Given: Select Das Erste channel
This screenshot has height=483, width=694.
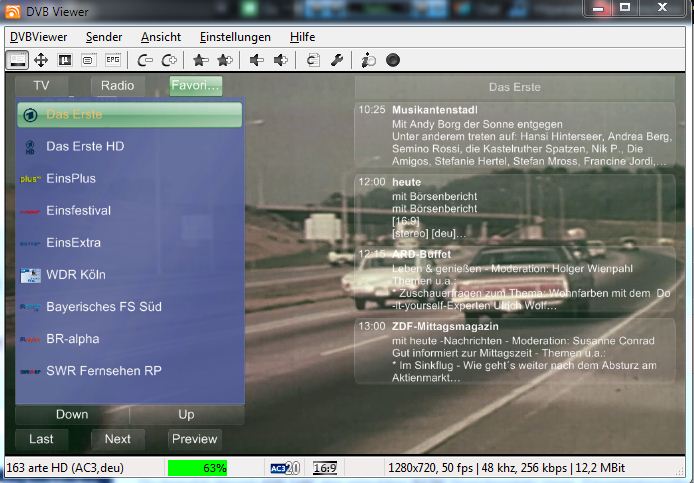Looking at the screenshot, I should [130, 115].
